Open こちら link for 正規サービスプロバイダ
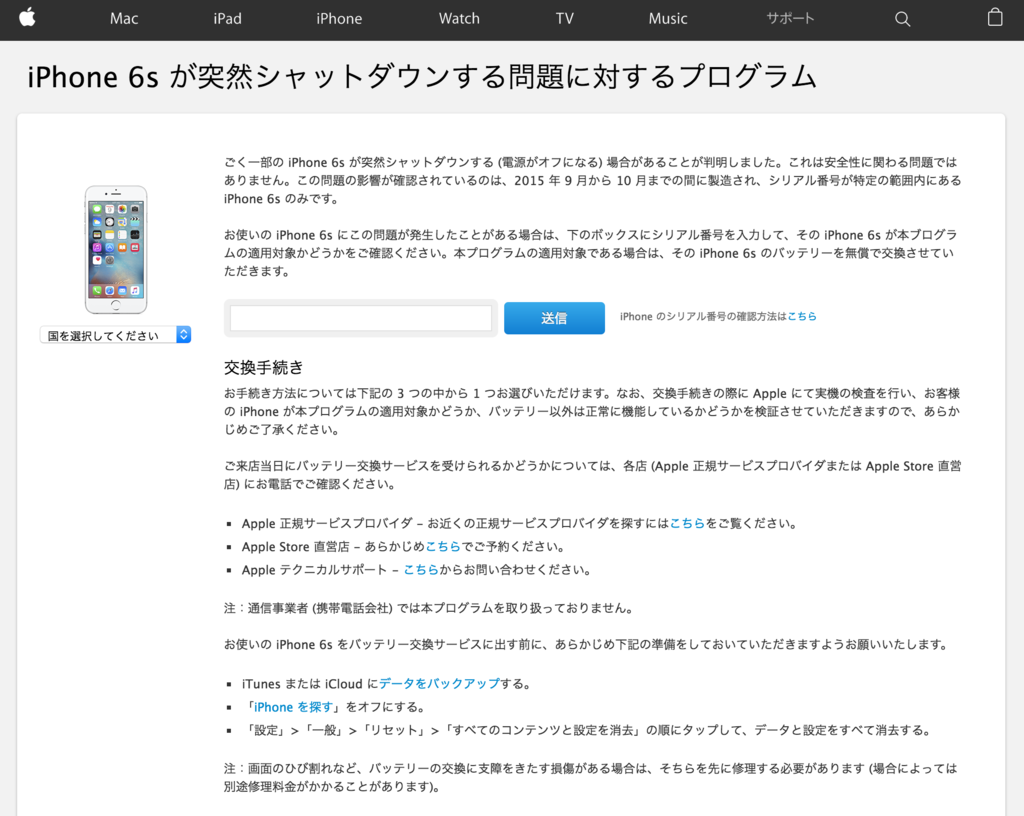 pos(687,523)
